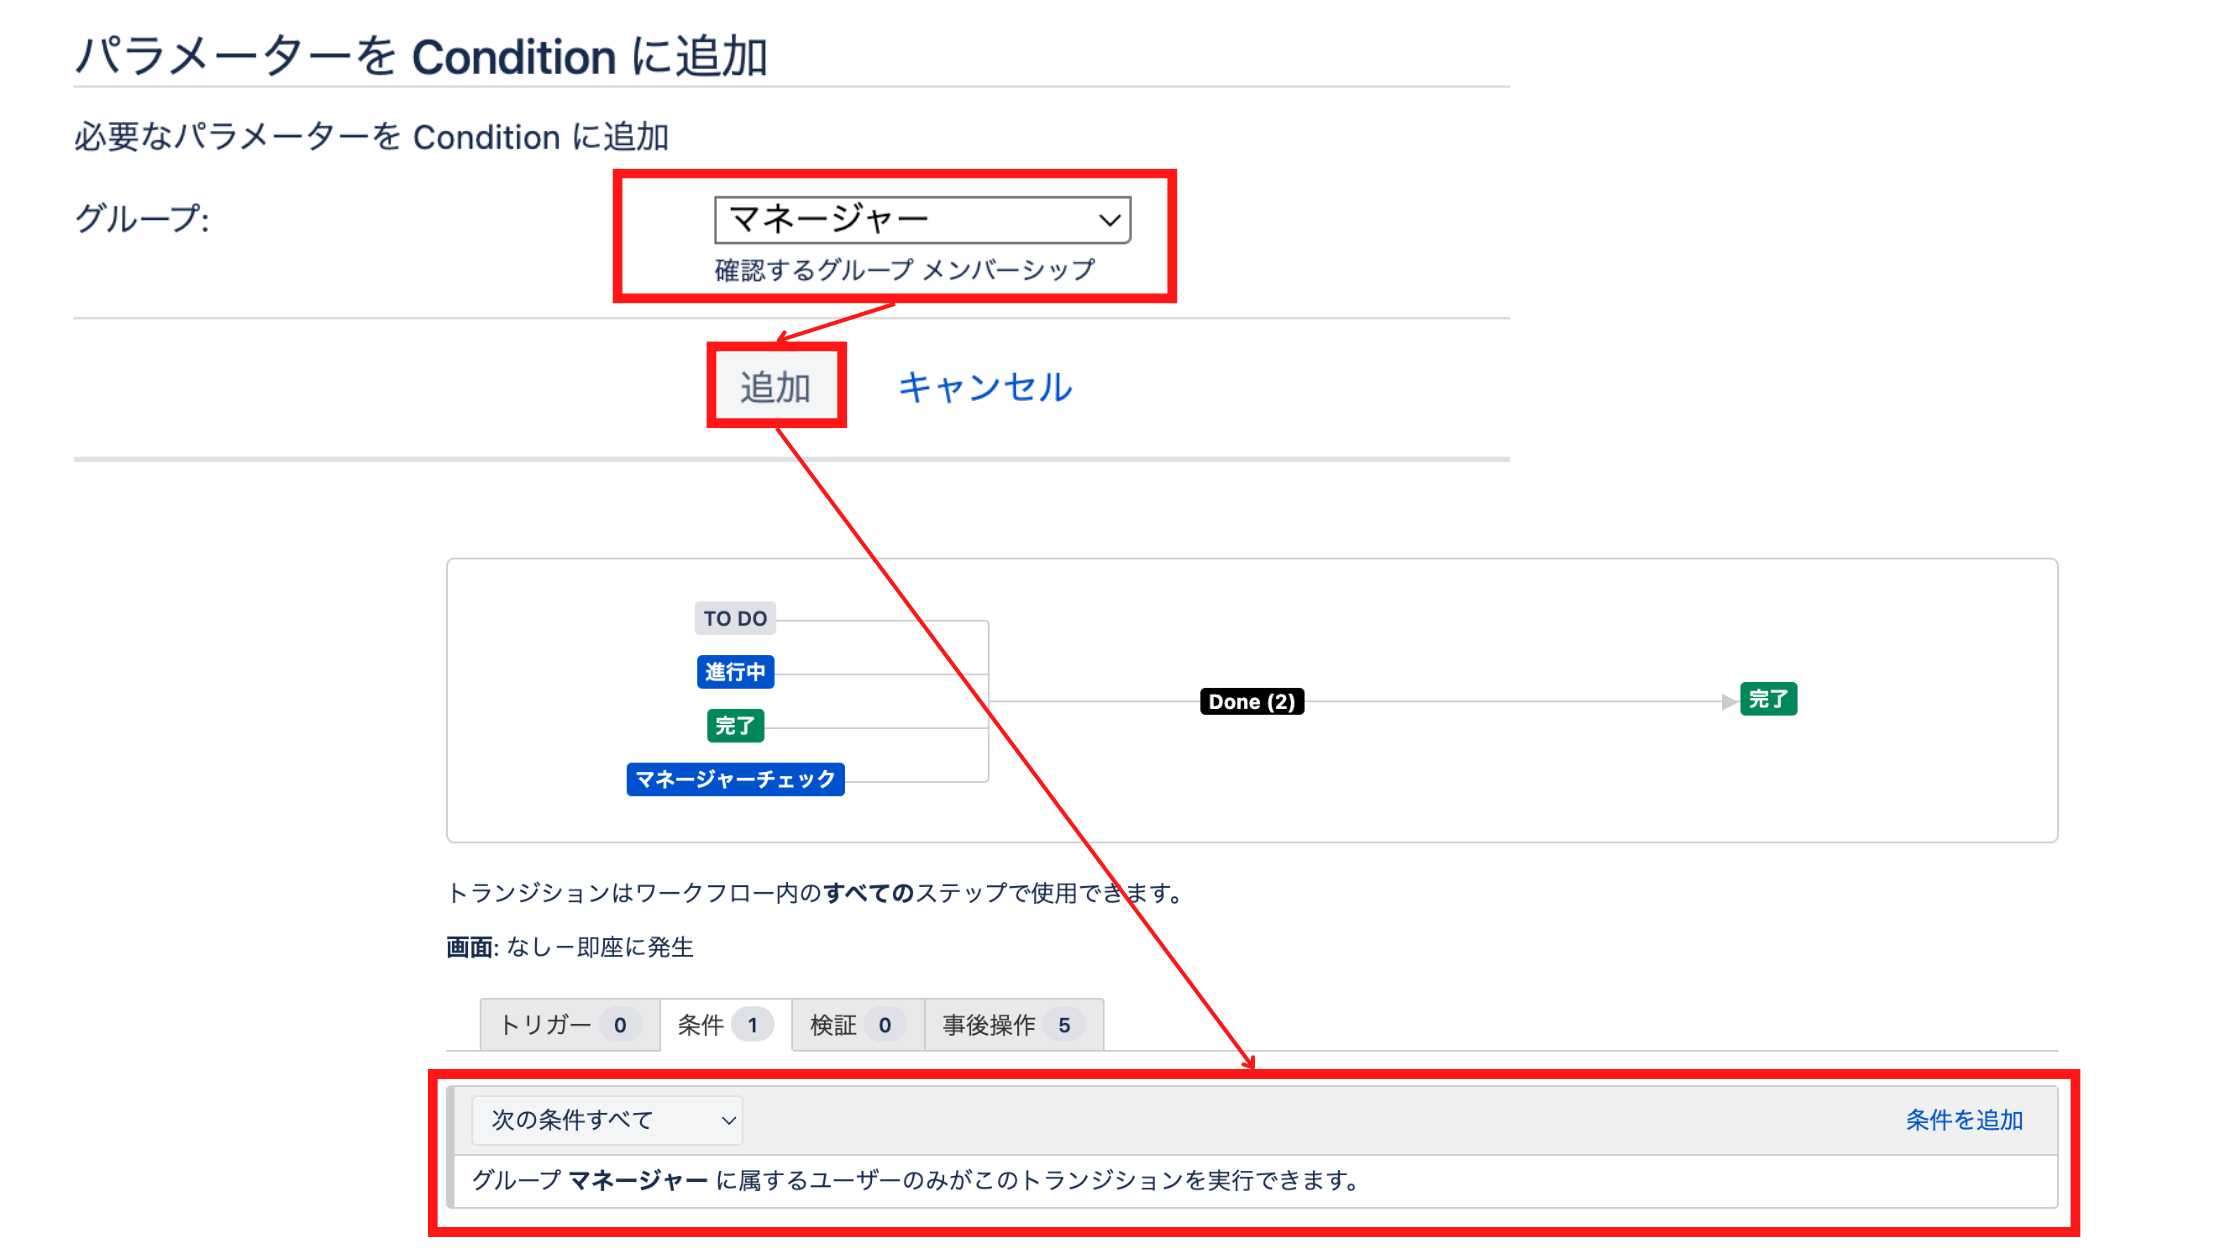Select the マネージャーチェック status lozenge
Screen dimensions: 2240x1260
coord(735,779)
